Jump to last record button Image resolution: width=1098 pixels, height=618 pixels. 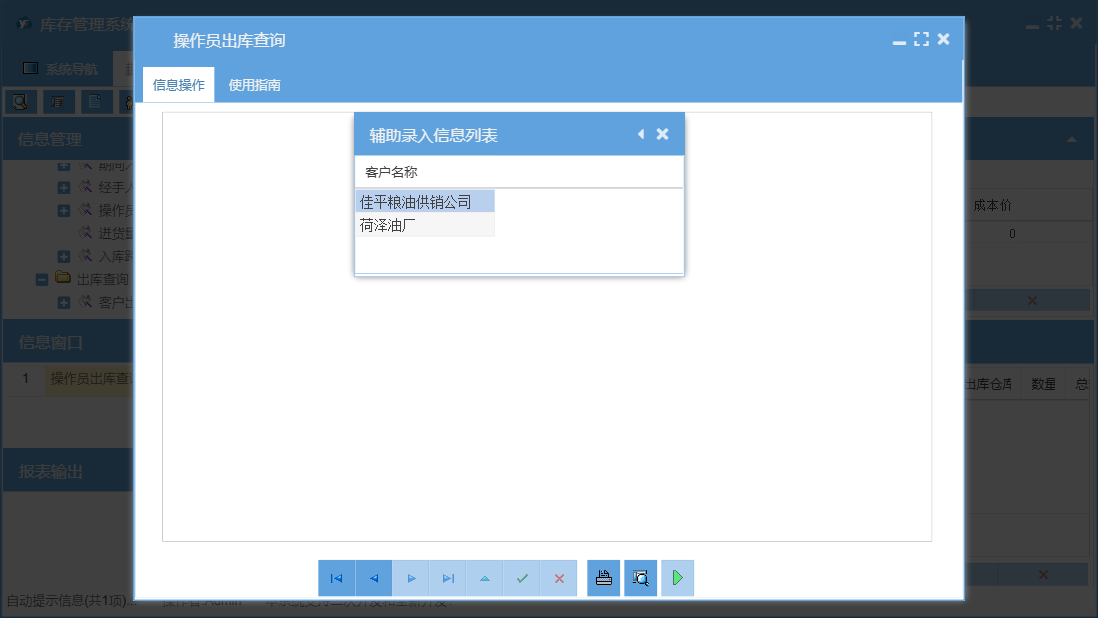(x=448, y=578)
